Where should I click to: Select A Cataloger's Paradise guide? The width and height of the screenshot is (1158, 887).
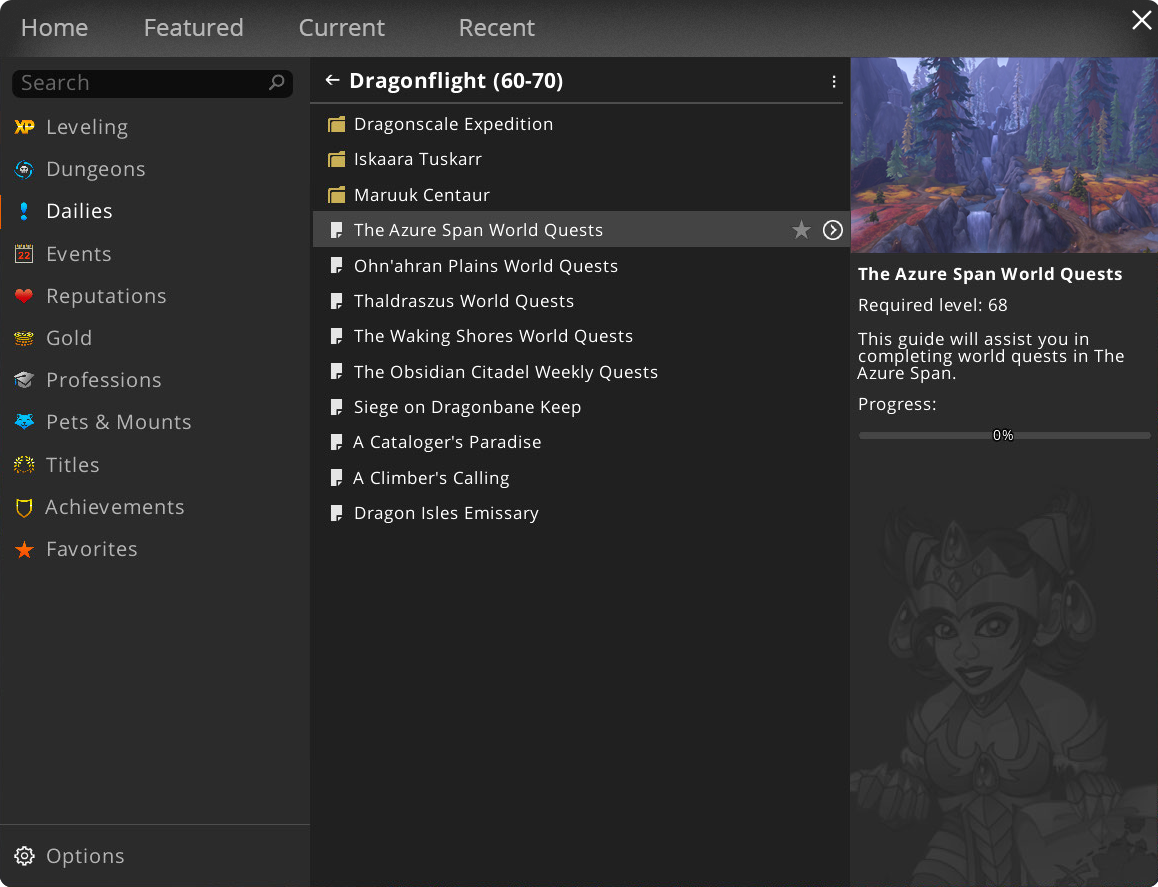(x=579, y=442)
